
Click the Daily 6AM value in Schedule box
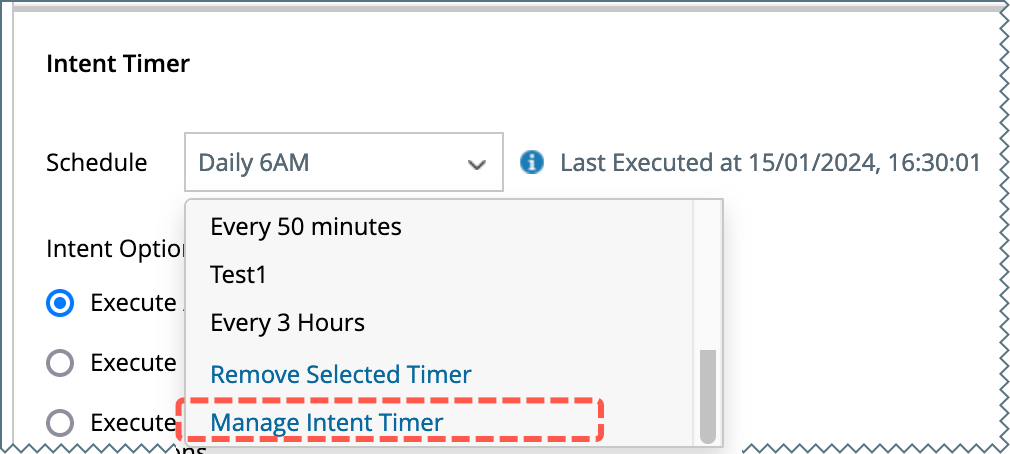click(x=254, y=162)
